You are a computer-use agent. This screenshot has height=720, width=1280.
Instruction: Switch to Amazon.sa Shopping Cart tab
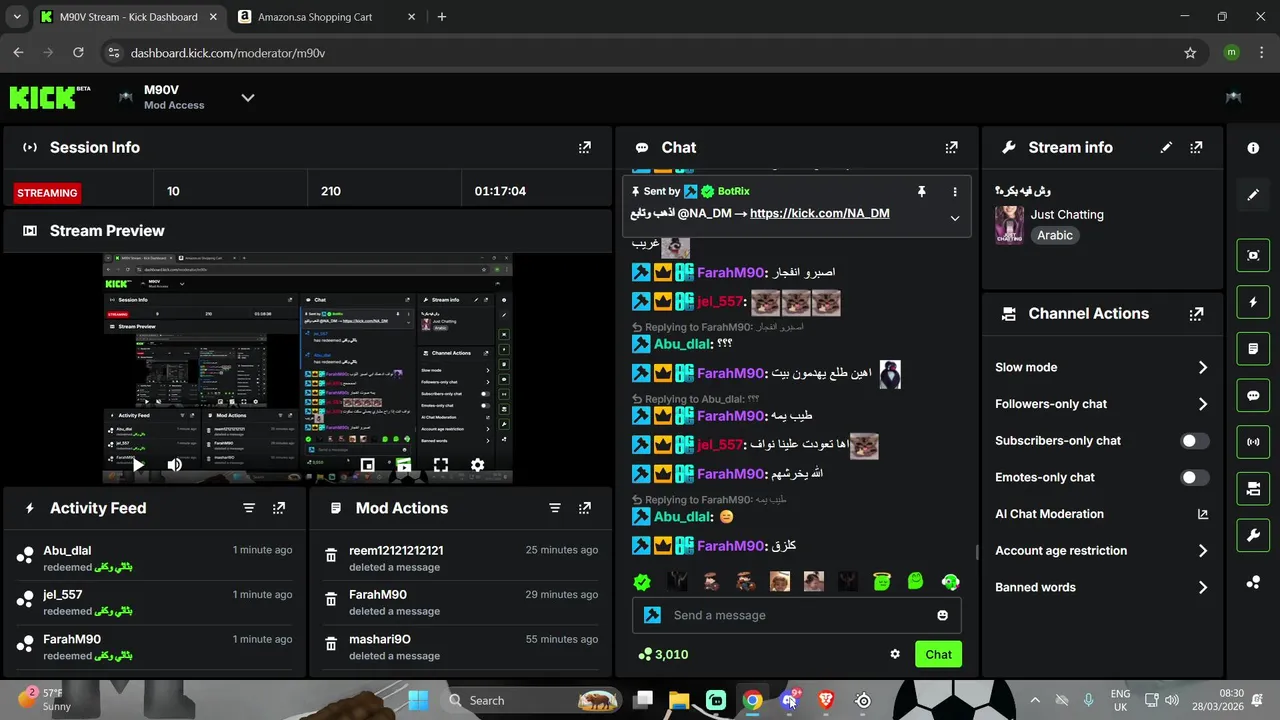(x=327, y=17)
